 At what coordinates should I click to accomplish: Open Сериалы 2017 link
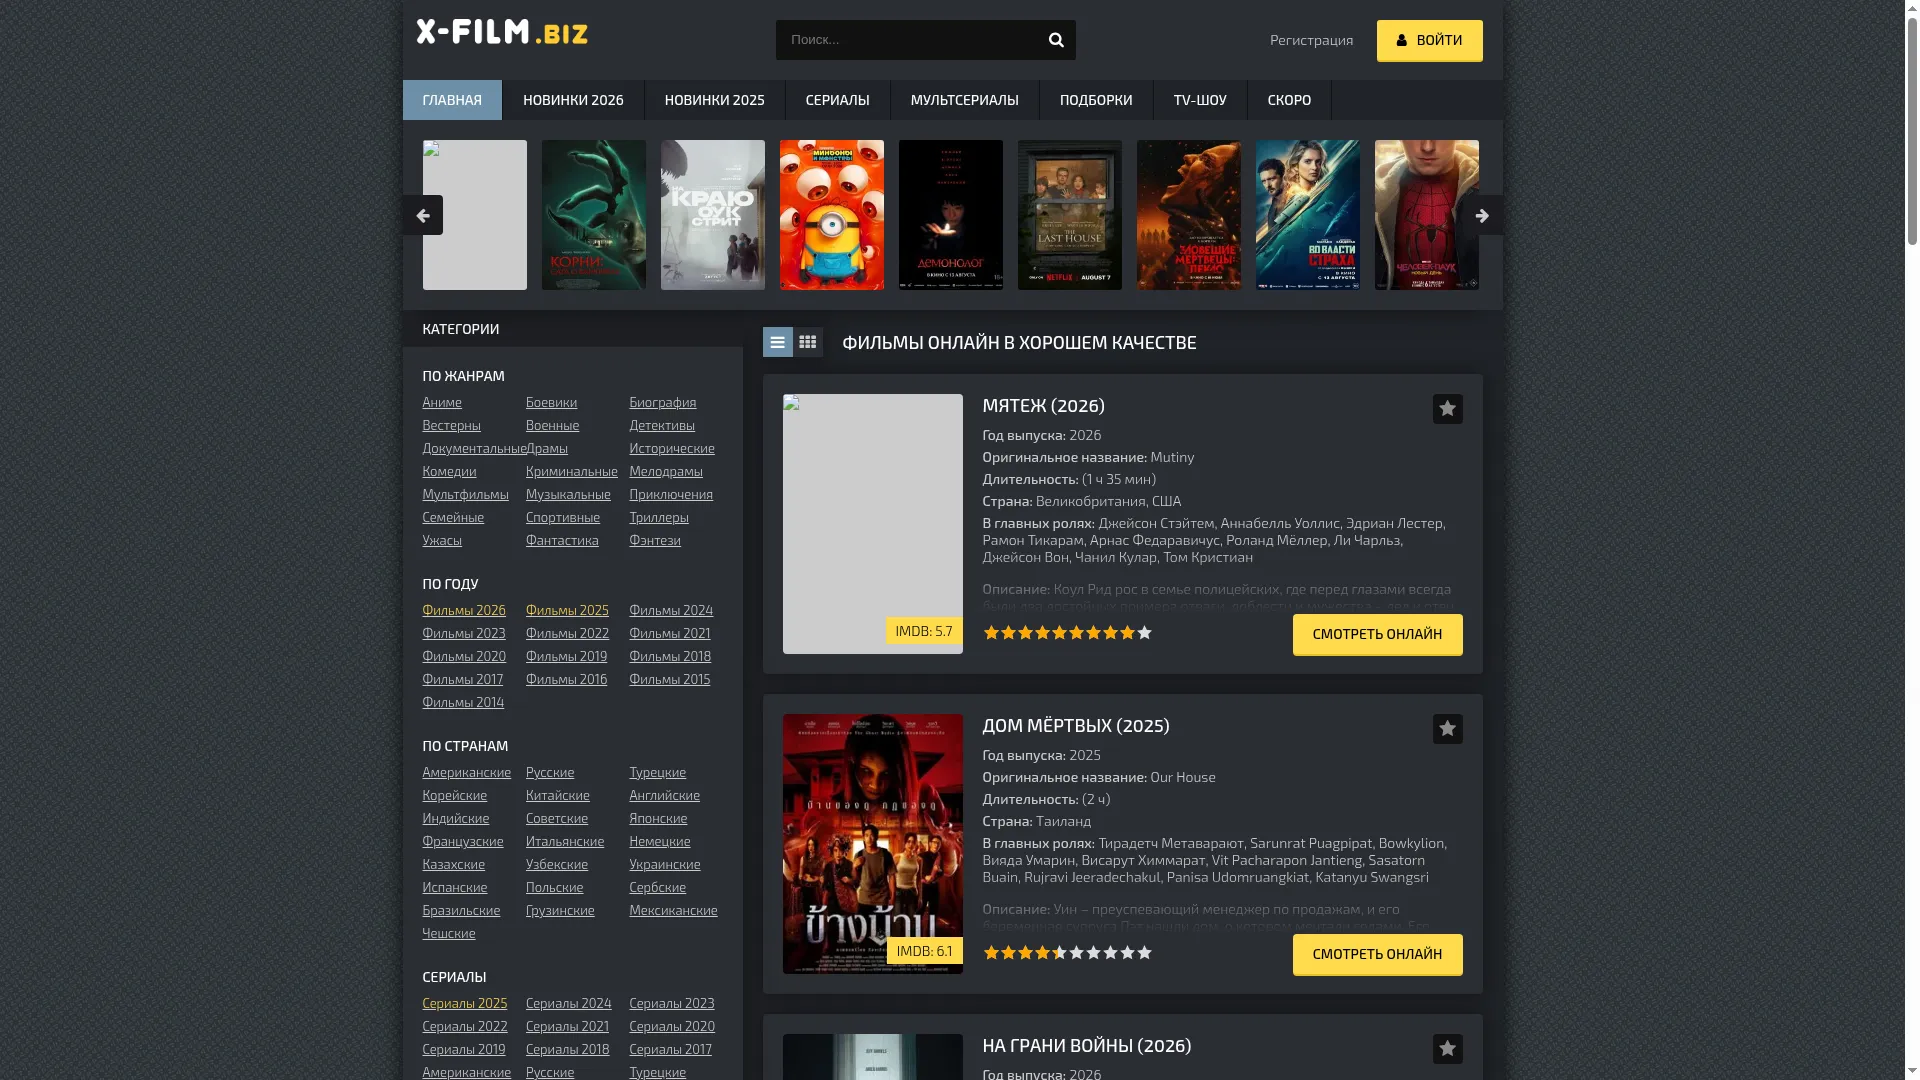pos(670,1049)
